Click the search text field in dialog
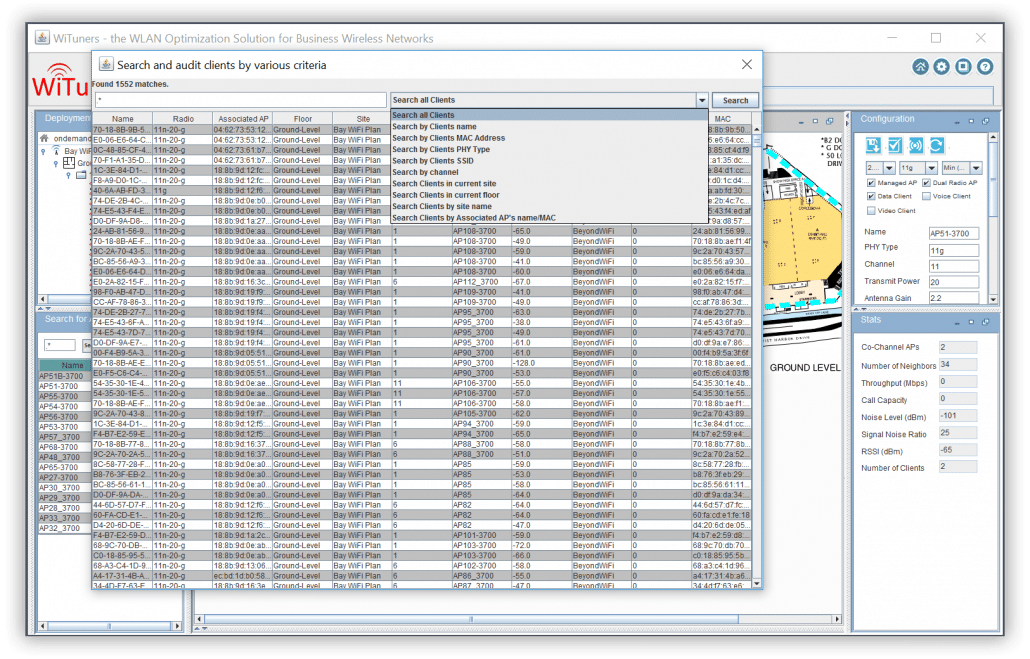The height and width of the screenshot is (659, 1030). coord(240,100)
